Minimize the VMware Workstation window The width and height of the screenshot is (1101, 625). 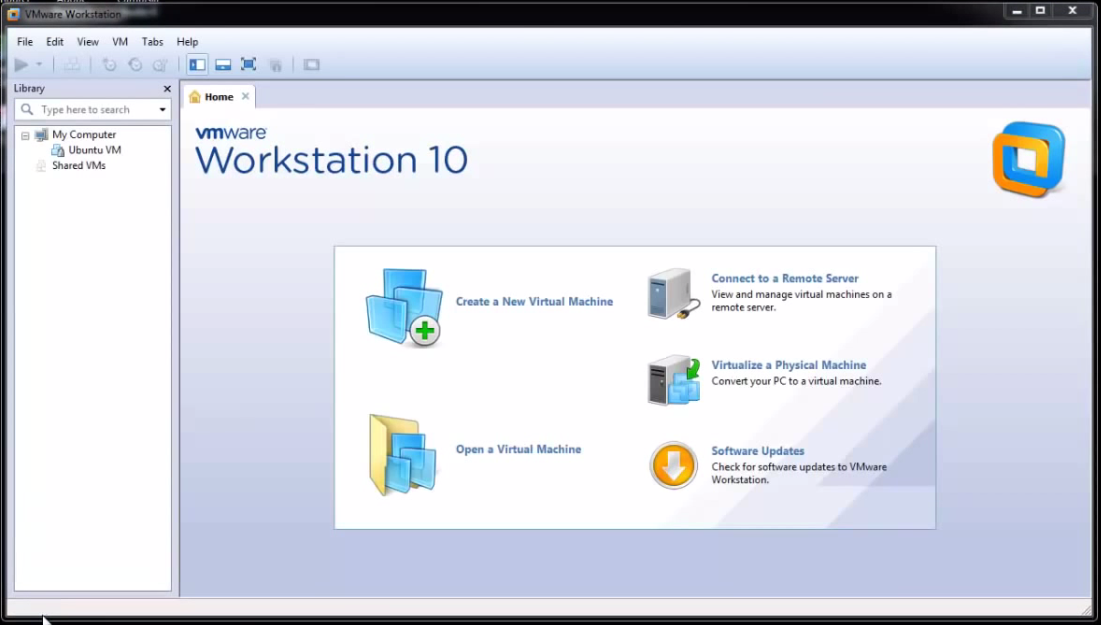click(x=1017, y=11)
